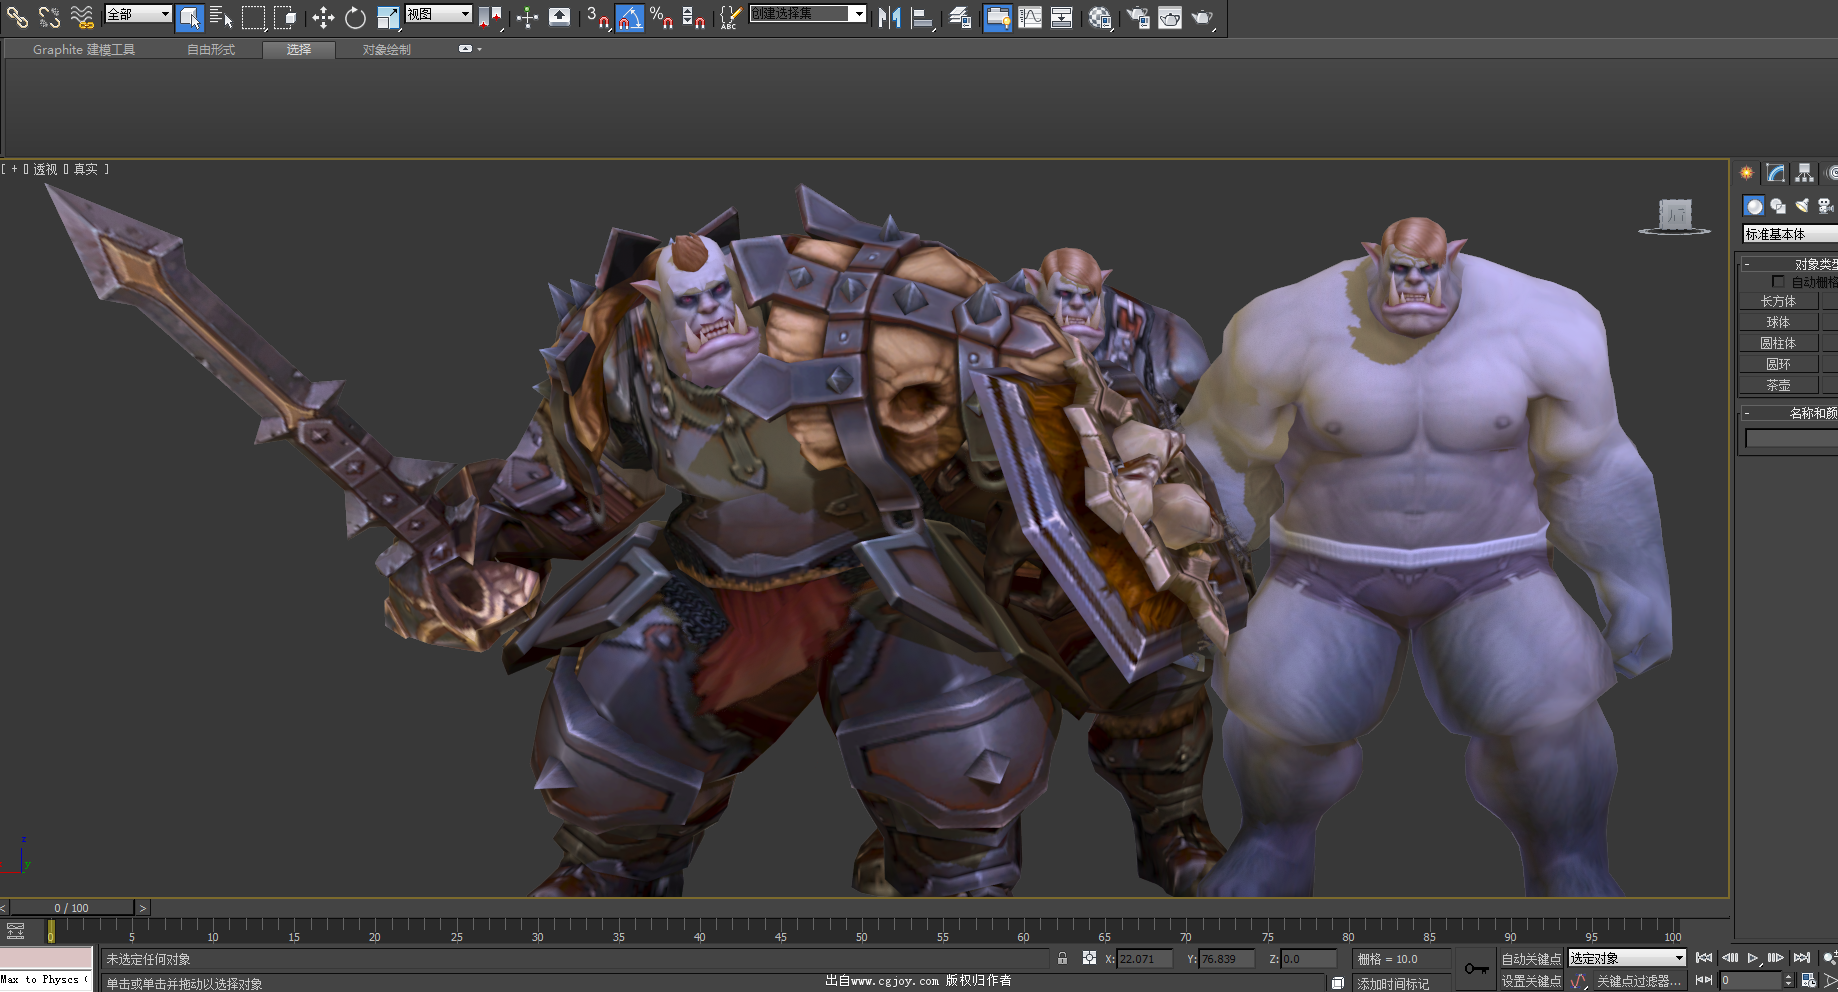Click the 设置关键点 Set Key button
Viewport: 1838px width, 992px height.
pyautogui.click(x=1530, y=981)
